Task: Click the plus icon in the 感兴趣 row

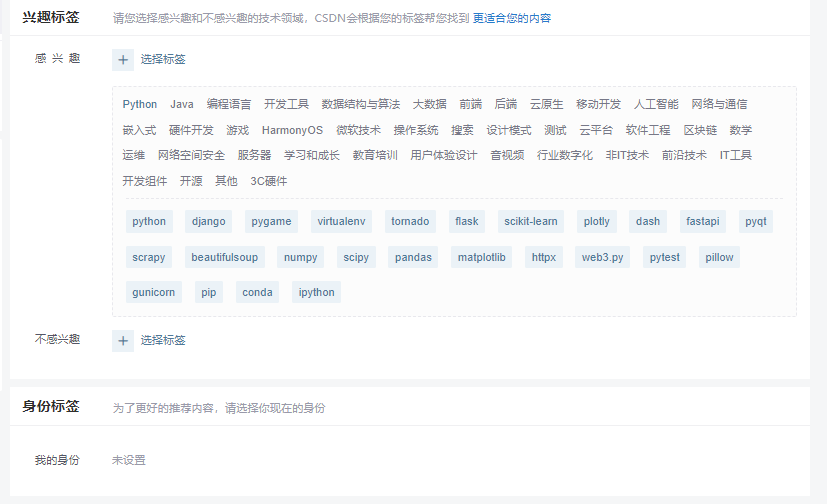Action: pyautogui.click(x=123, y=60)
